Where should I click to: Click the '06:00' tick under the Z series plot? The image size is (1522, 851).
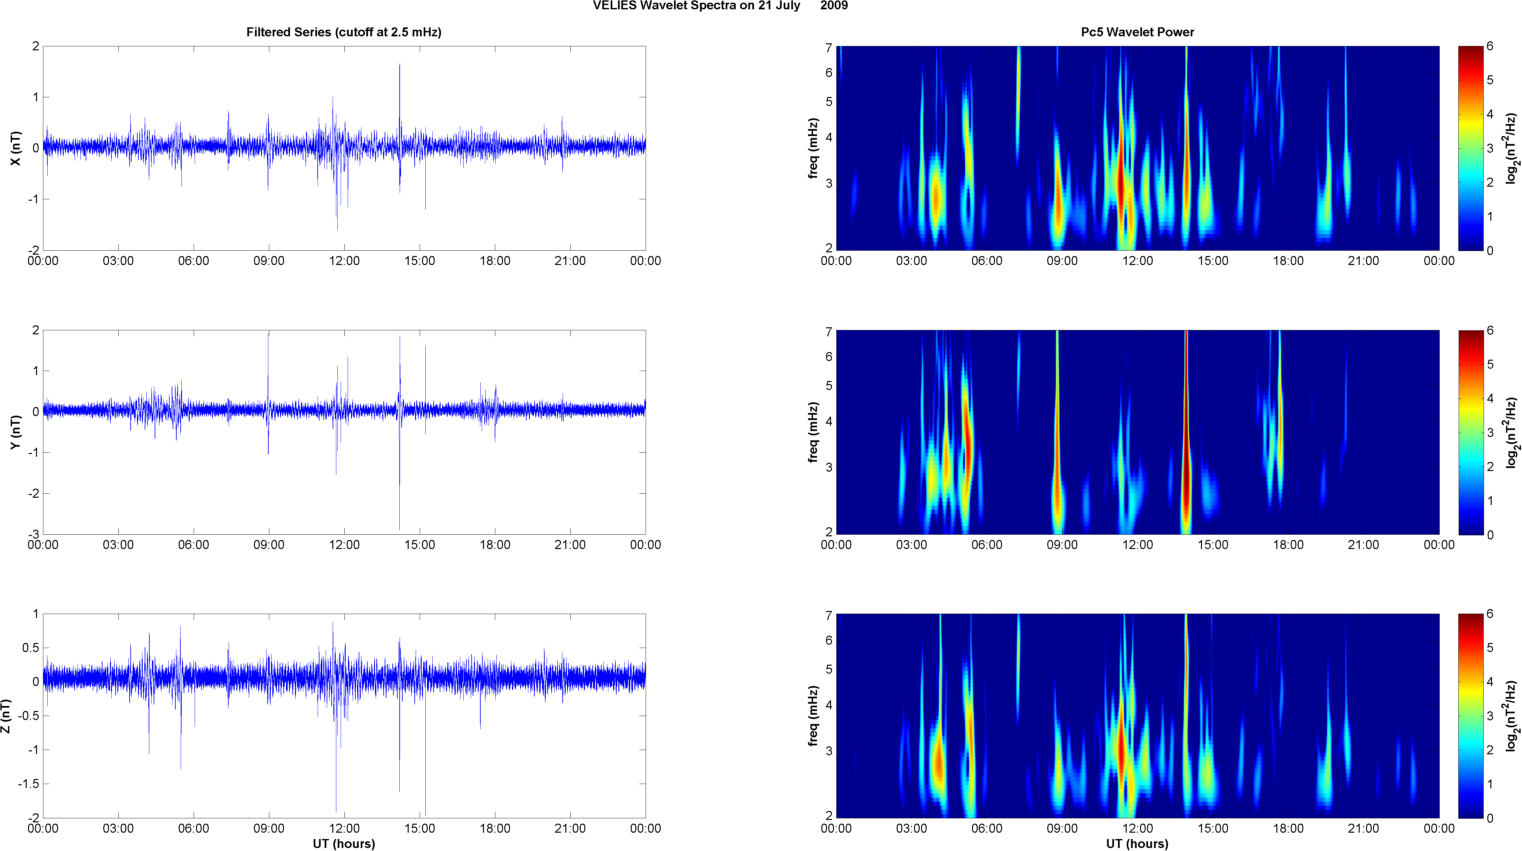194,829
